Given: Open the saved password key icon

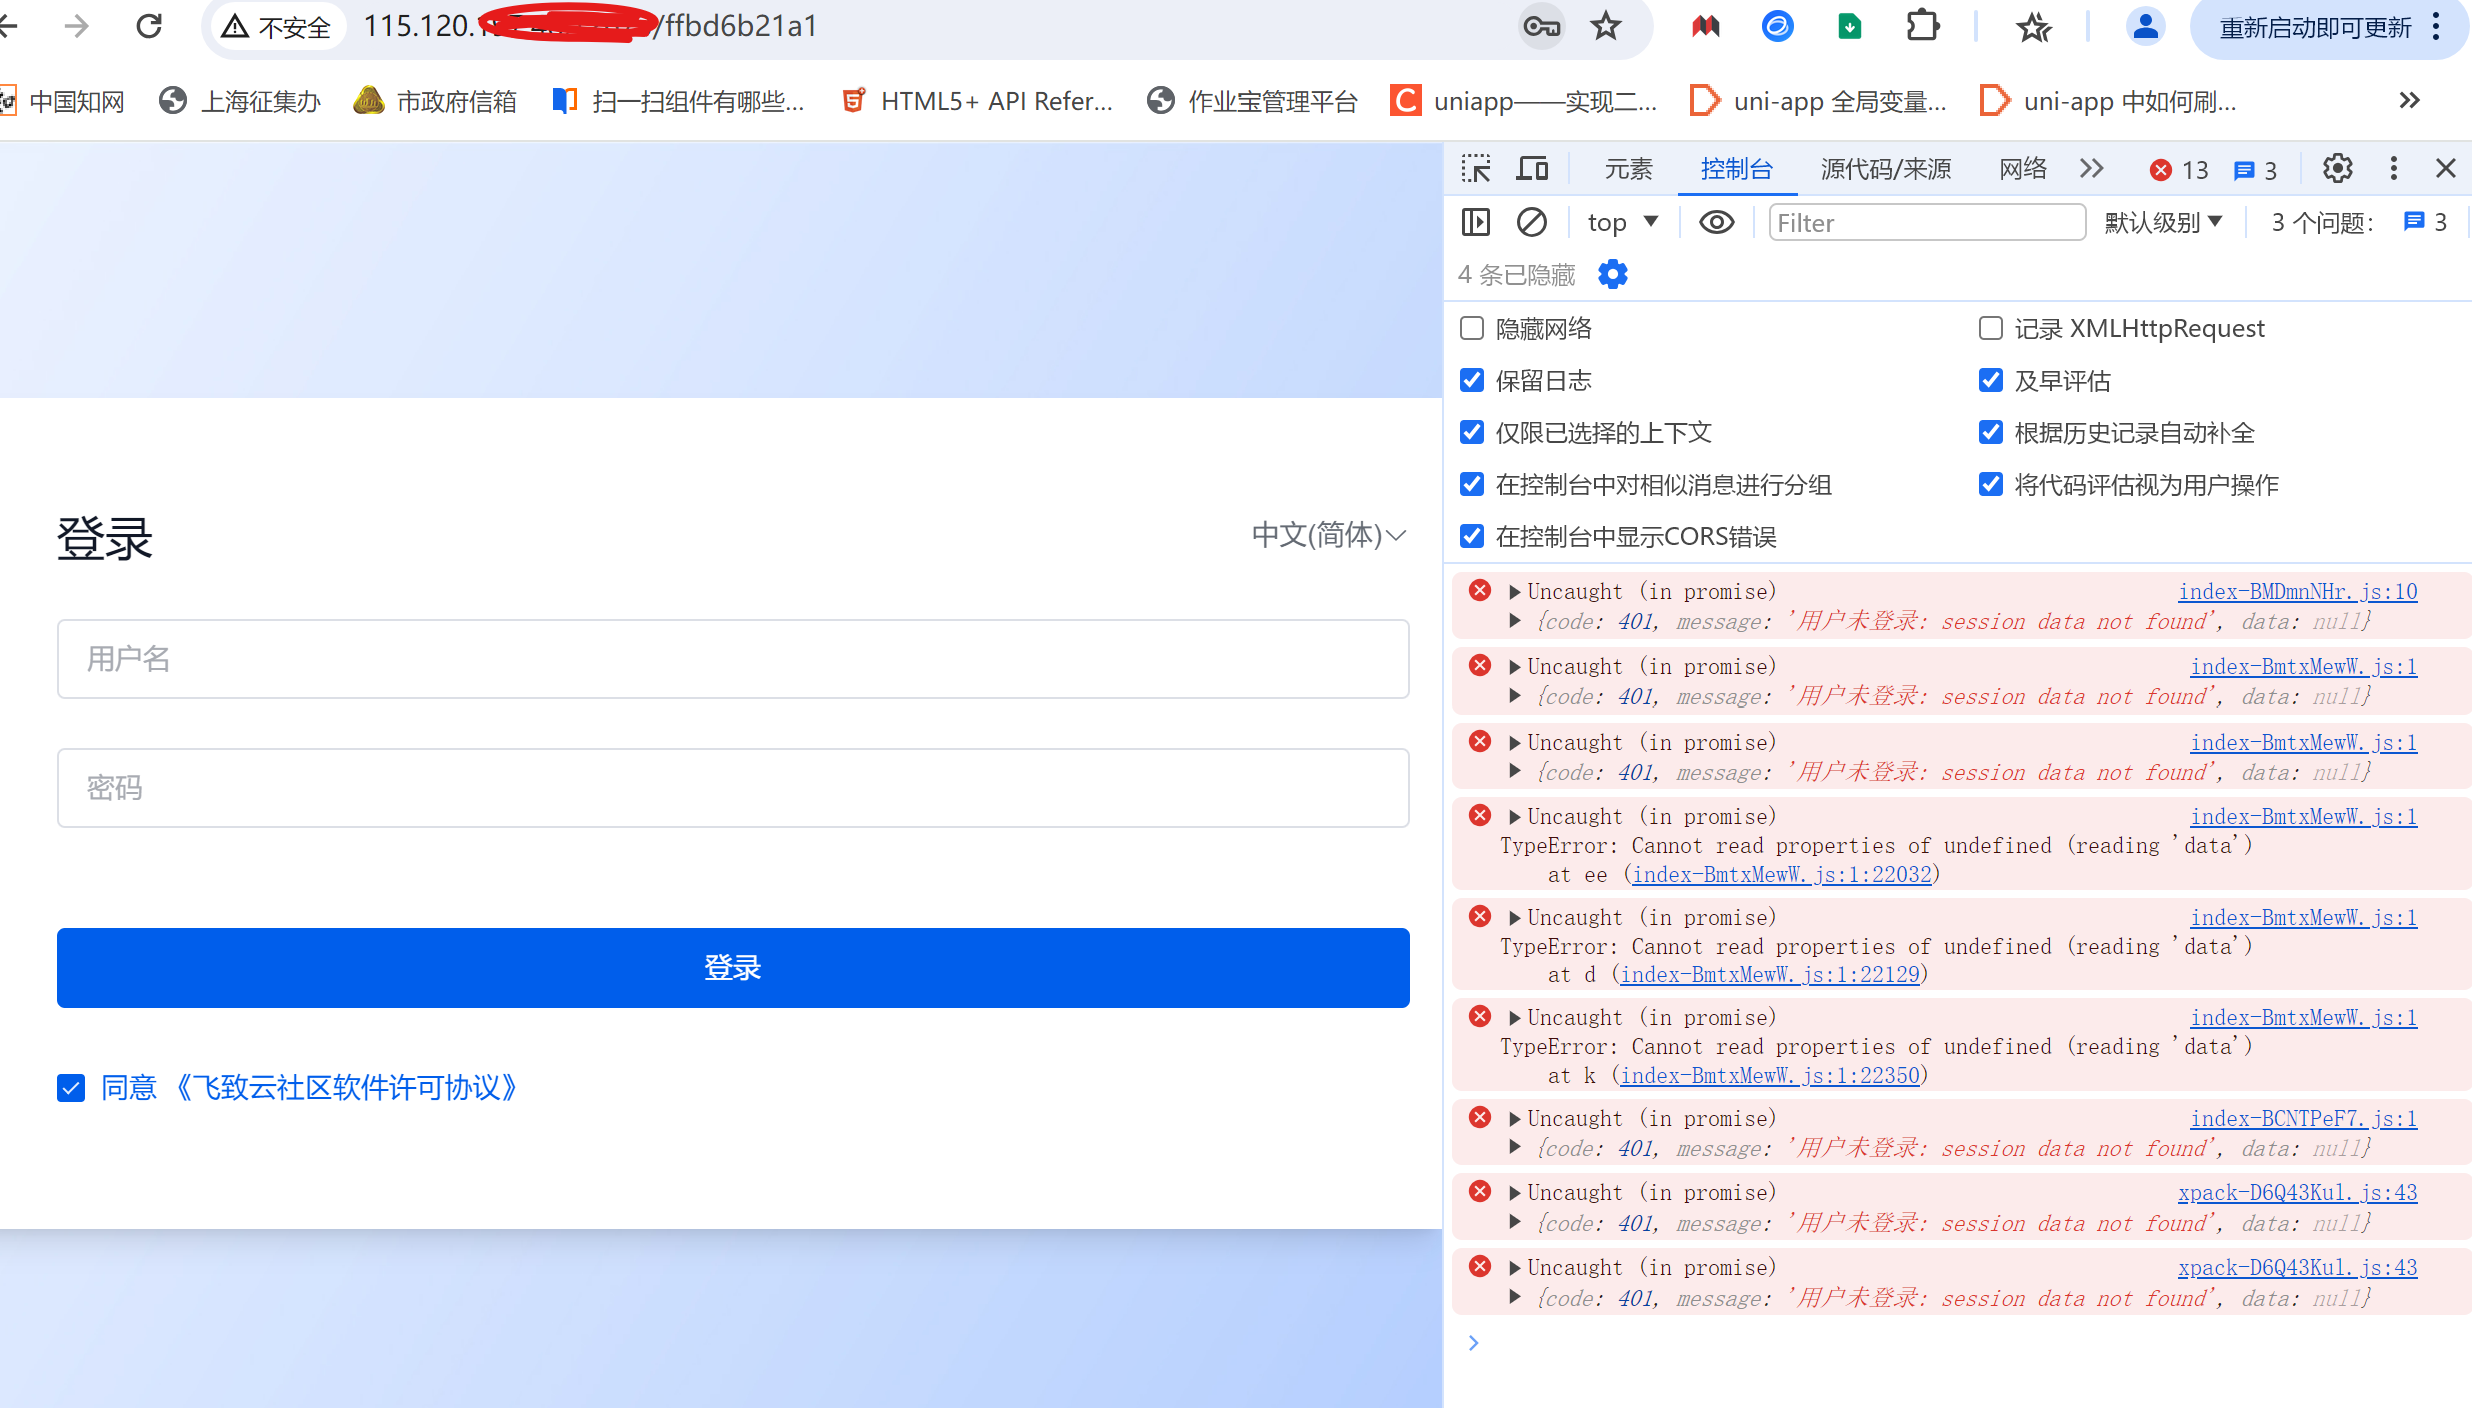Looking at the screenshot, I should click(1541, 27).
